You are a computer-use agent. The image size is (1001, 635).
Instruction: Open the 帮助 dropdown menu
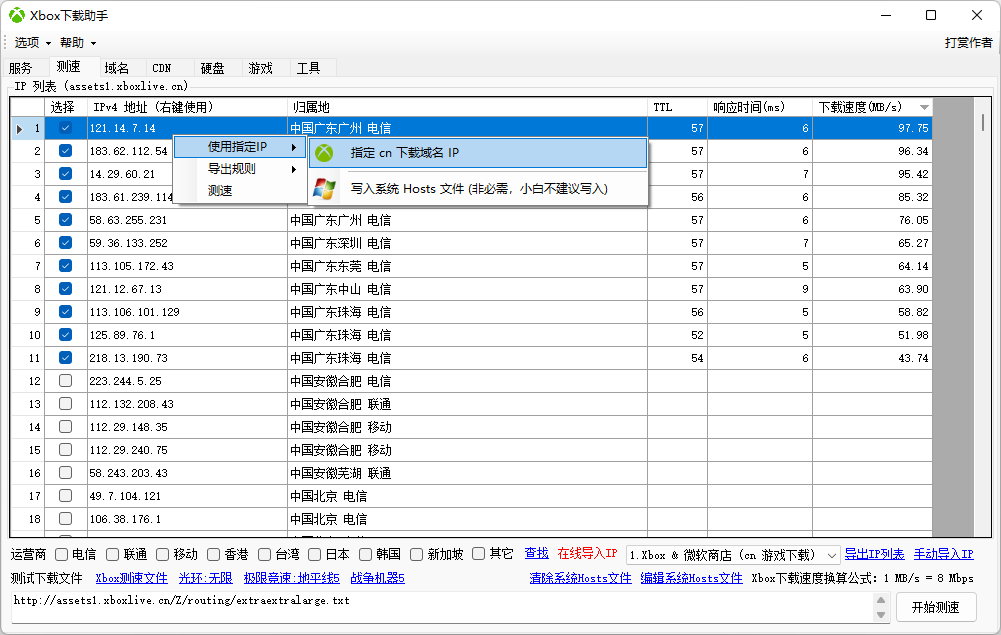[x=78, y=43]
